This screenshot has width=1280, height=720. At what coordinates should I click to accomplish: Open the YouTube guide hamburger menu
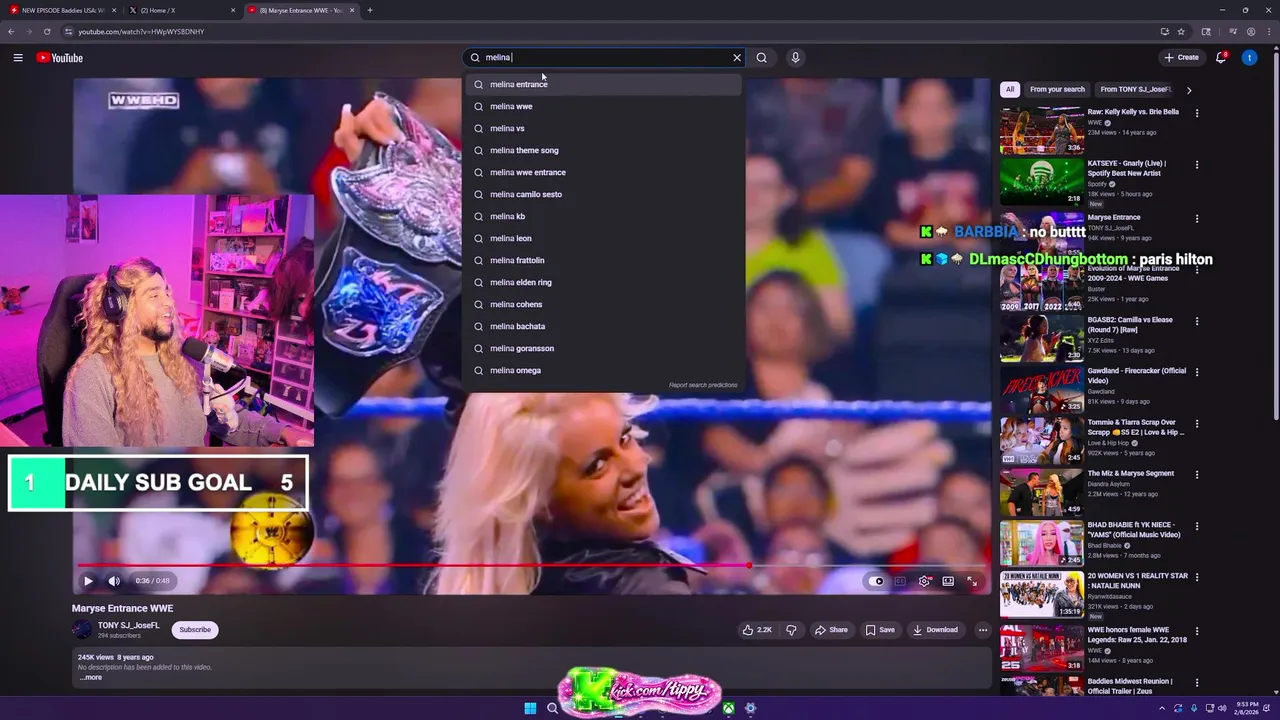pyautogui.click(x=18, y=58)
